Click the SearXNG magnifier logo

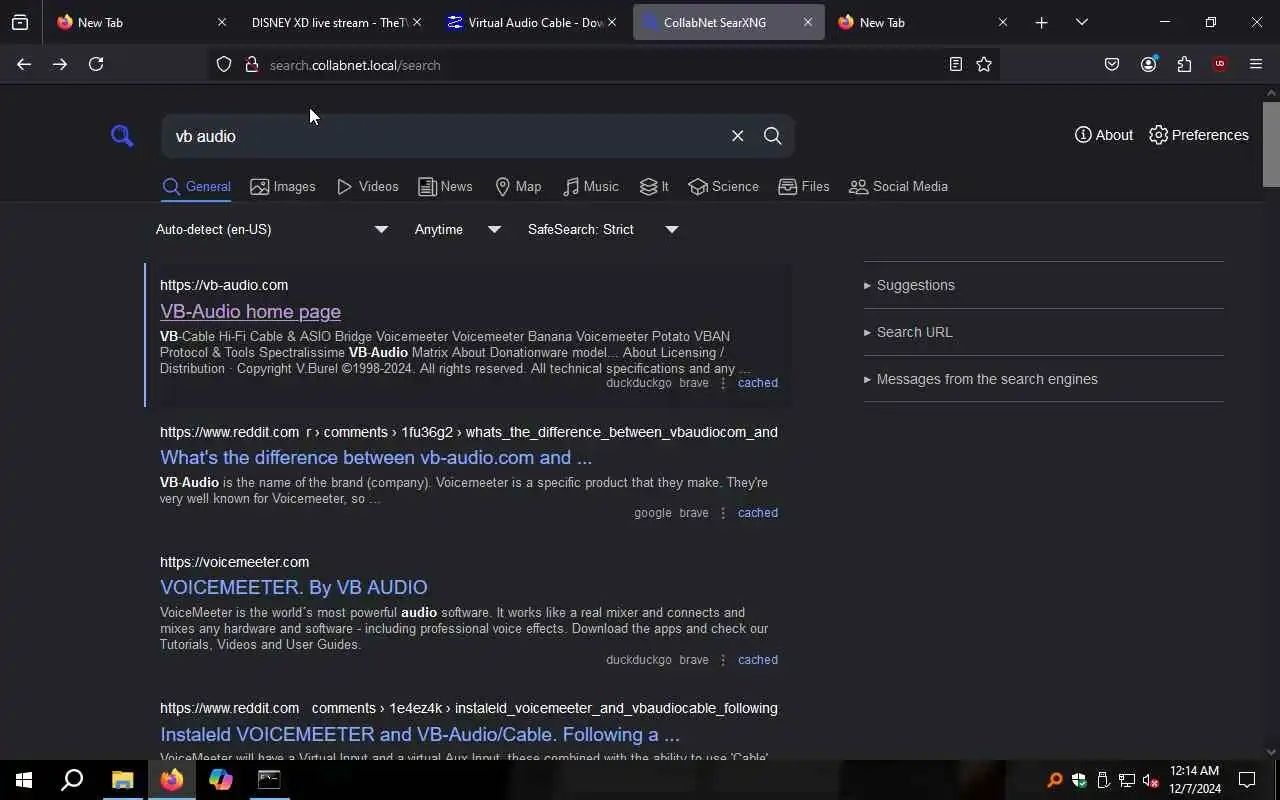[122, 136]
